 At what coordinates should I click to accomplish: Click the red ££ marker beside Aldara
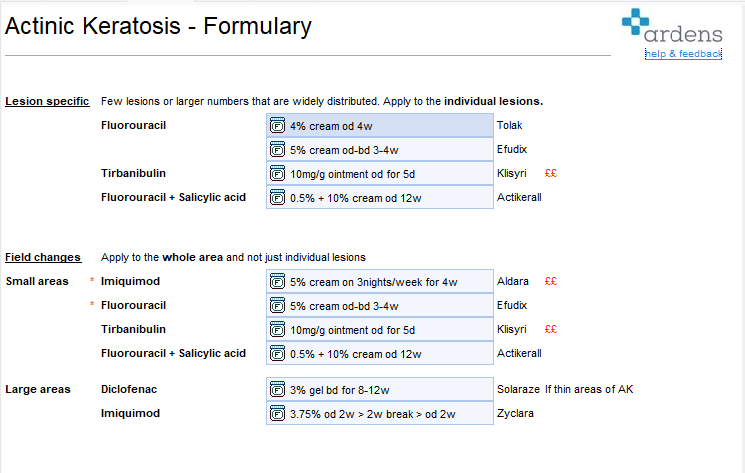coord(550,282)
